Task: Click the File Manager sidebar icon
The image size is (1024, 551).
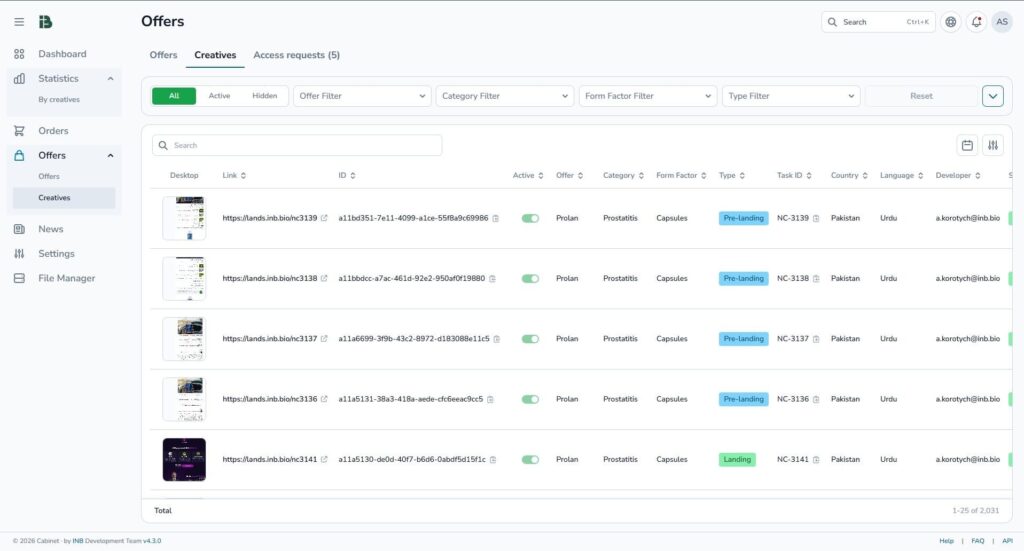Action: click(19, 278)
